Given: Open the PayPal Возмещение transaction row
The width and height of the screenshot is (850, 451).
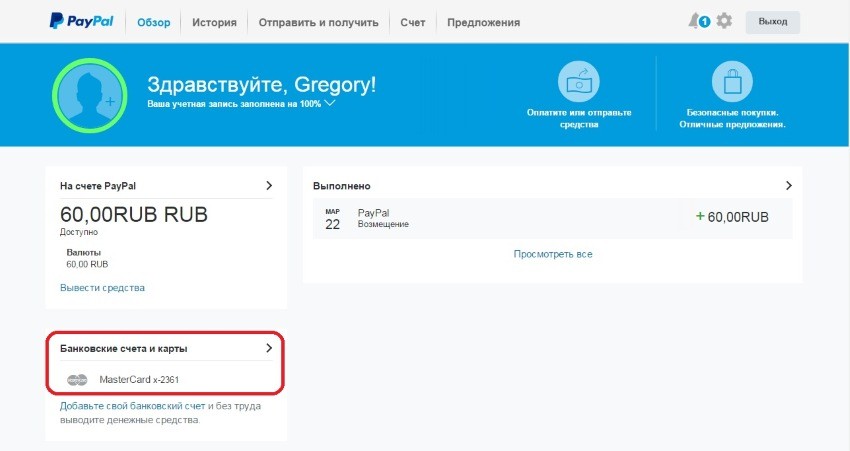Looking at the screenshot, I should pyautogui.click(x=552, y=218).
